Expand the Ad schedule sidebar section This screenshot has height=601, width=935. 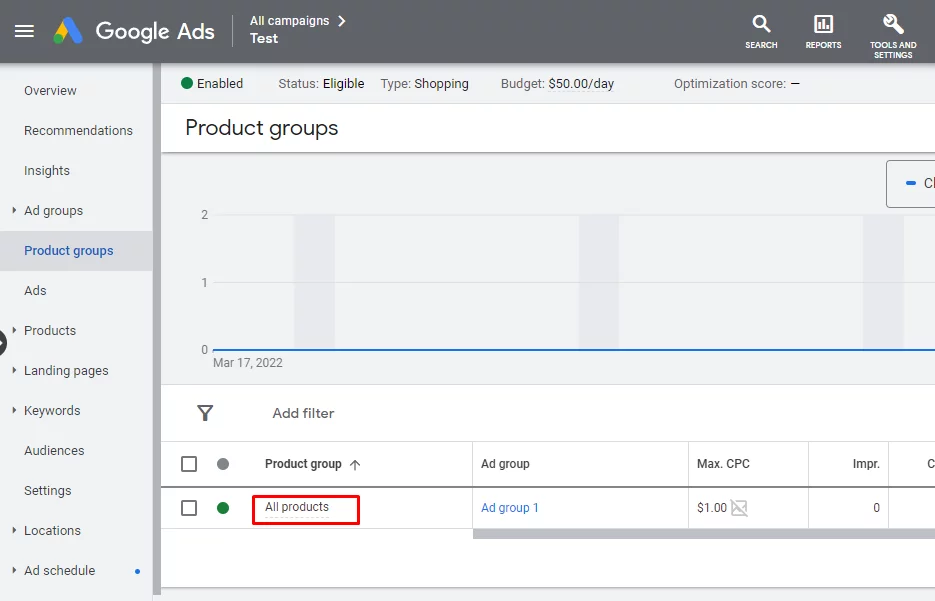[x=14, y=569]
